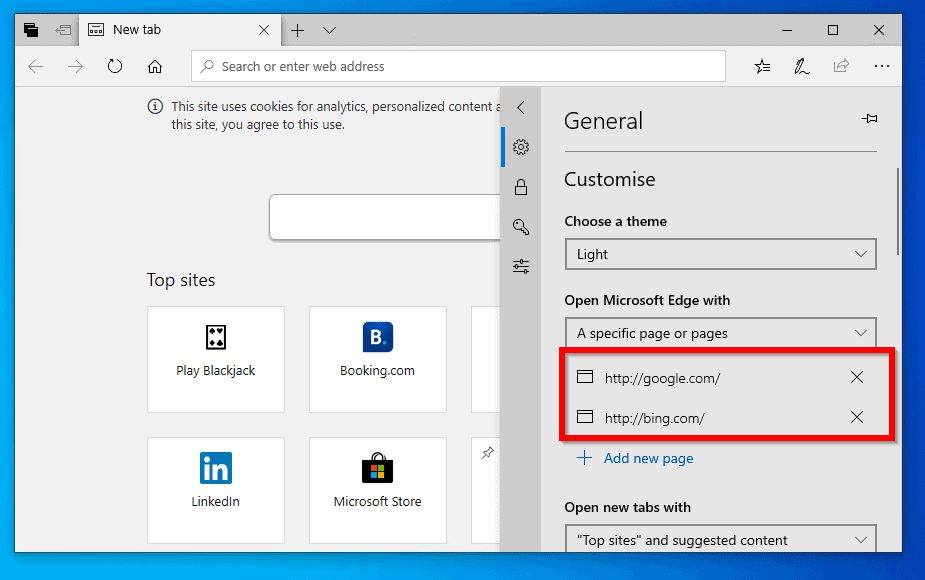Open Passwords and autofill key section

click(520, 227)
